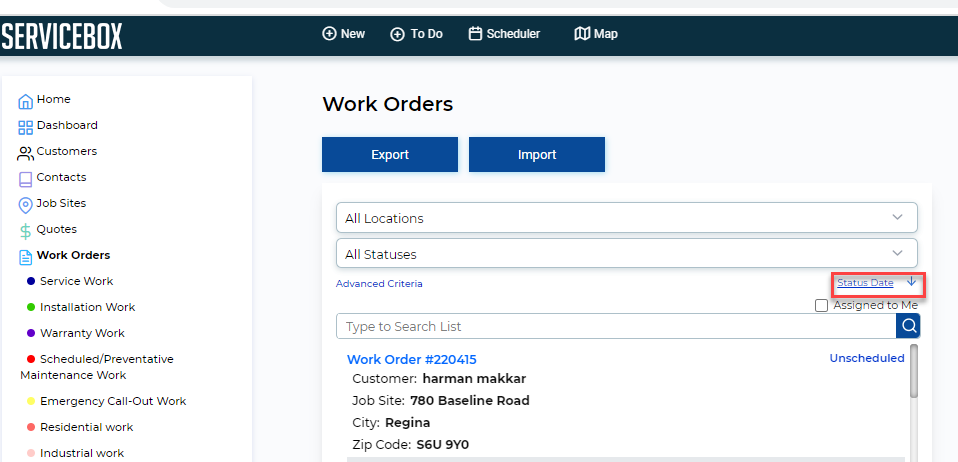The width and height of the screenshot is (958, 462).
Task: Click the plus icon beside To Do
Action: (x=397, y=34)
